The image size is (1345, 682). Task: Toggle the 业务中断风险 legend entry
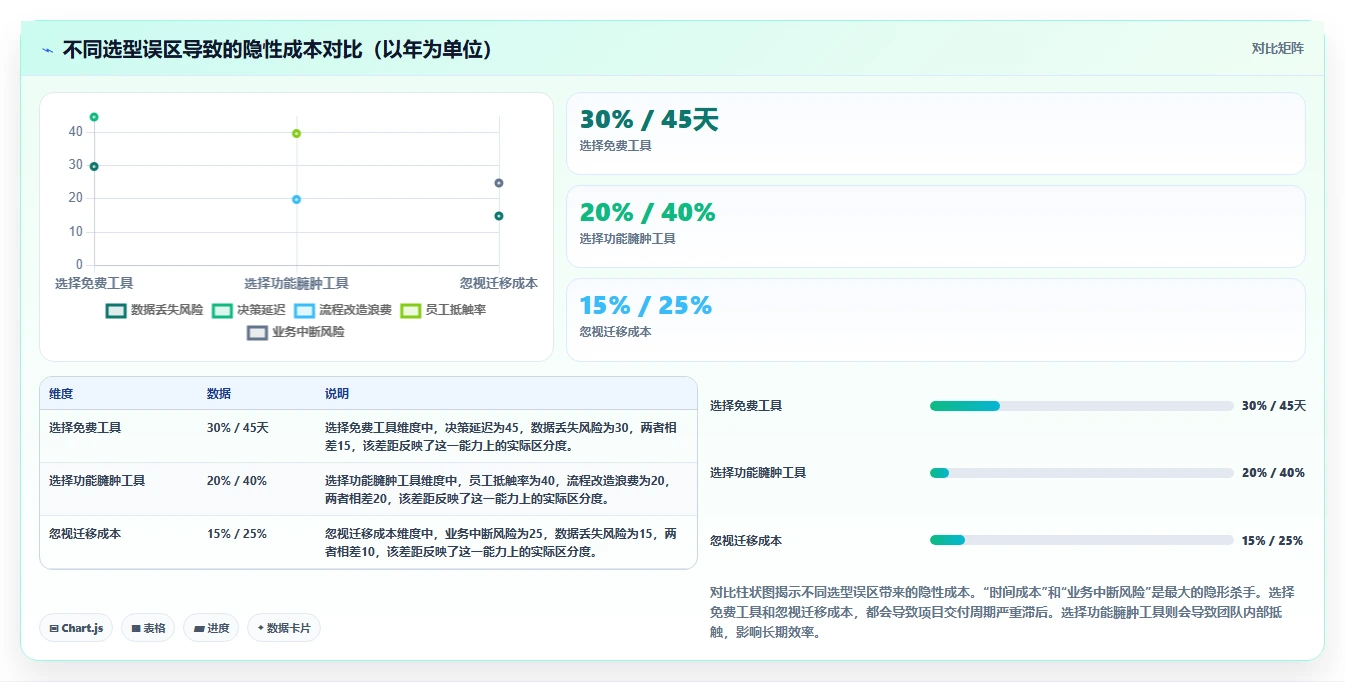(x=296, y=332)
